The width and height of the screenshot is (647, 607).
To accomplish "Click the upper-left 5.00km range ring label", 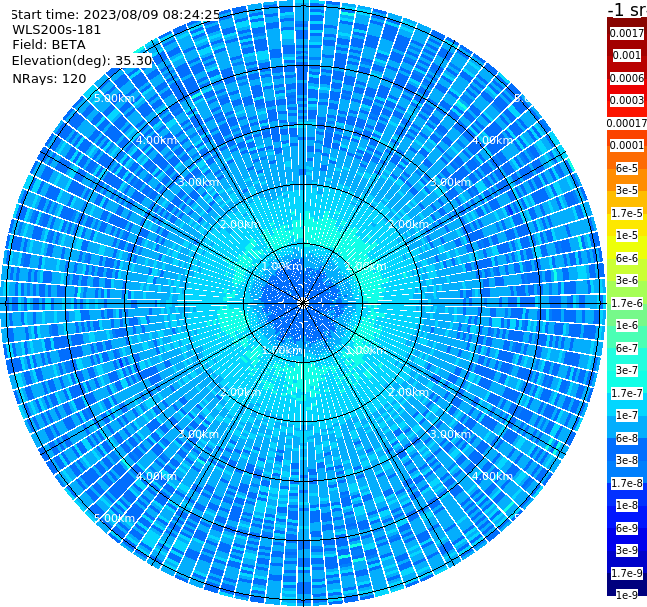I will tap(114, 98).
